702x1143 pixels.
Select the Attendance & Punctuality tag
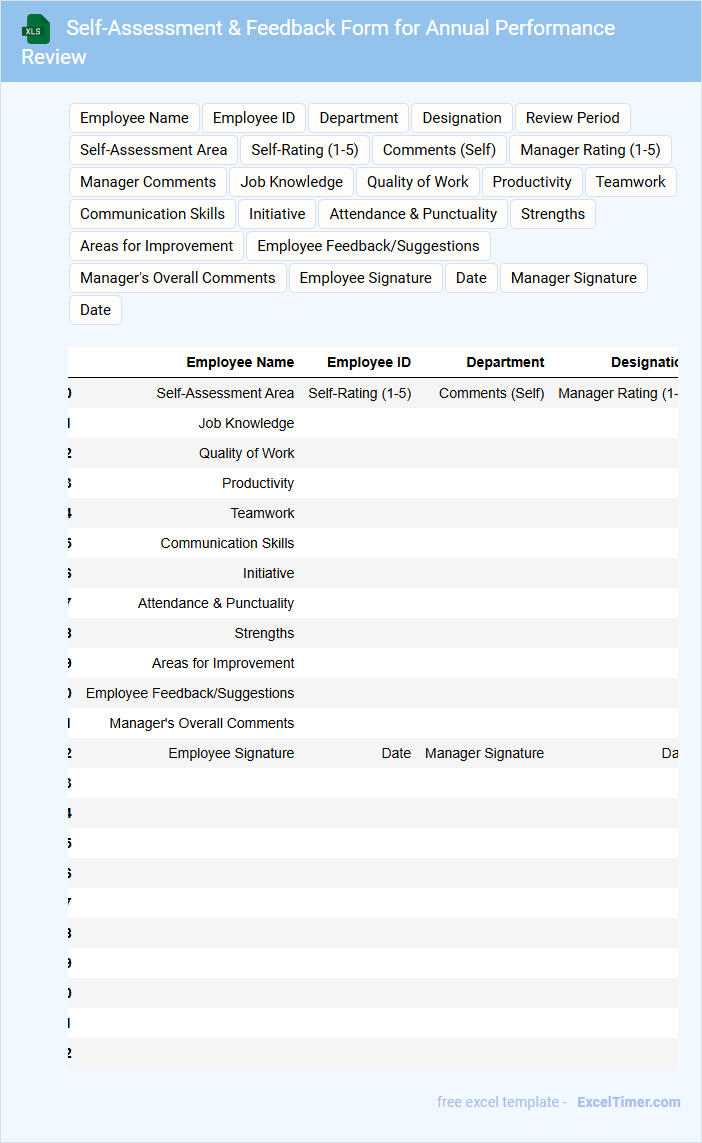(413, 214)
